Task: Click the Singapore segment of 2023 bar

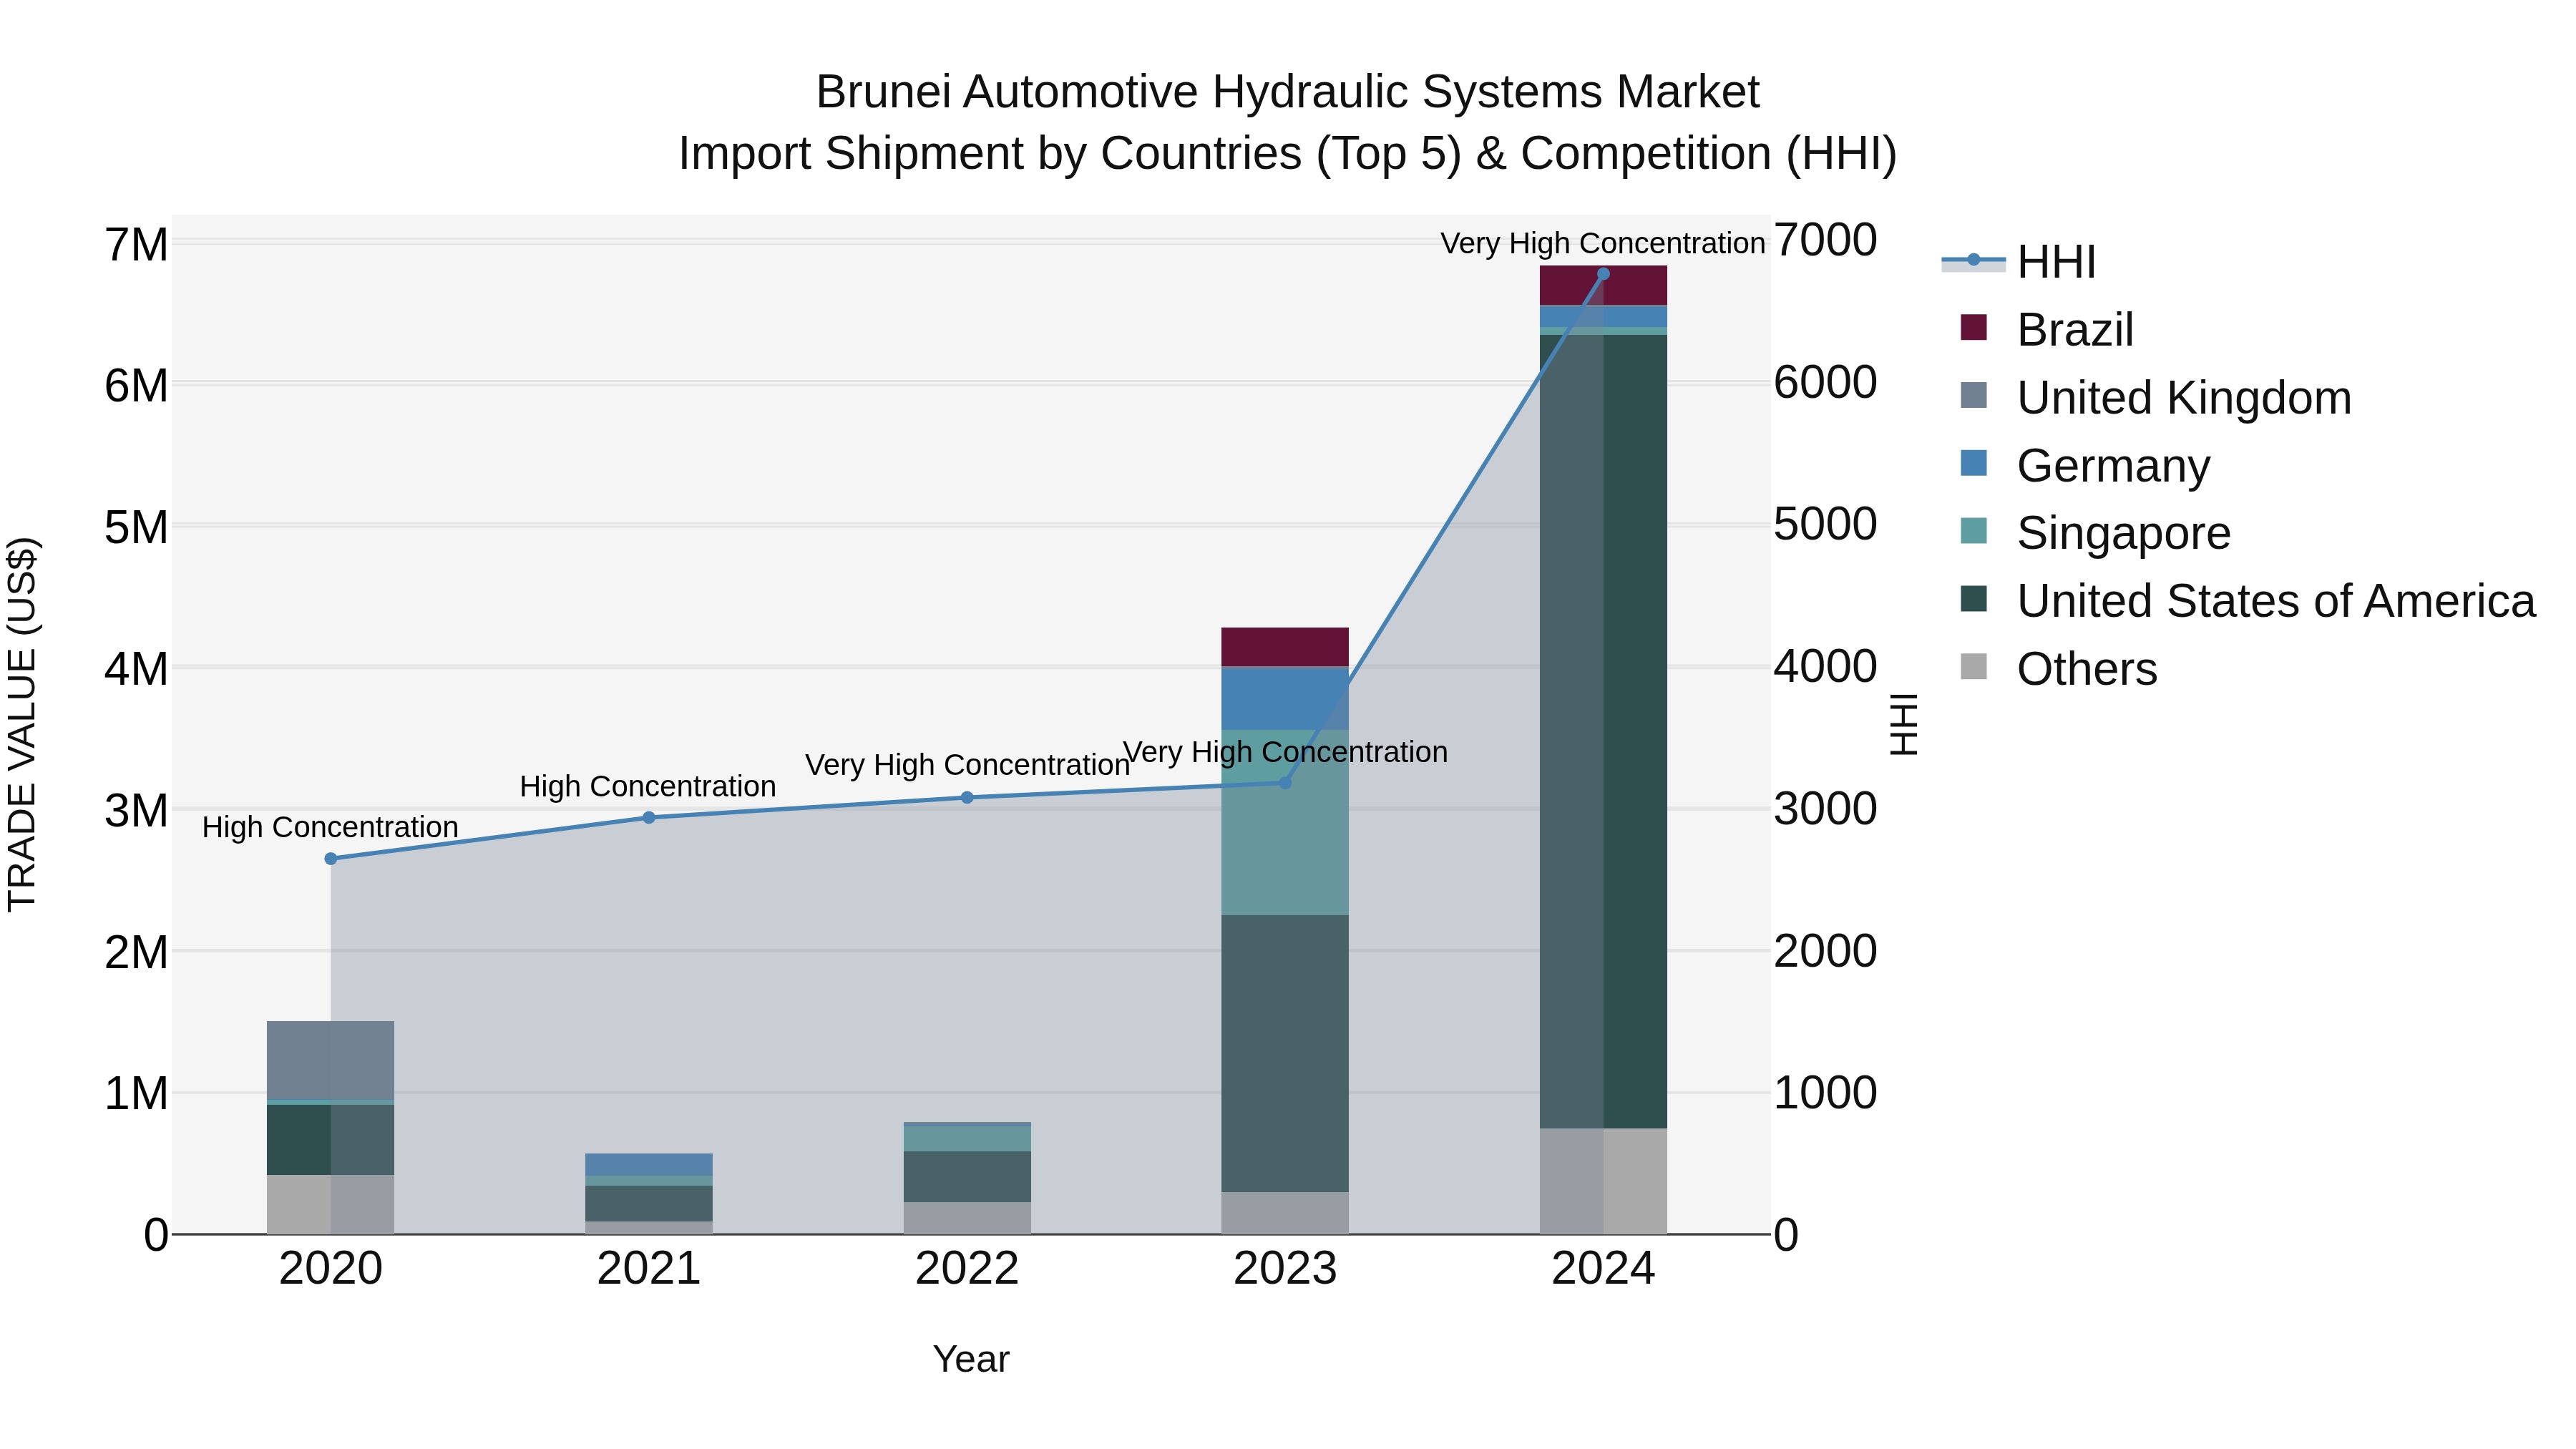Action: pyautogui.click(x=1285, y=823)
